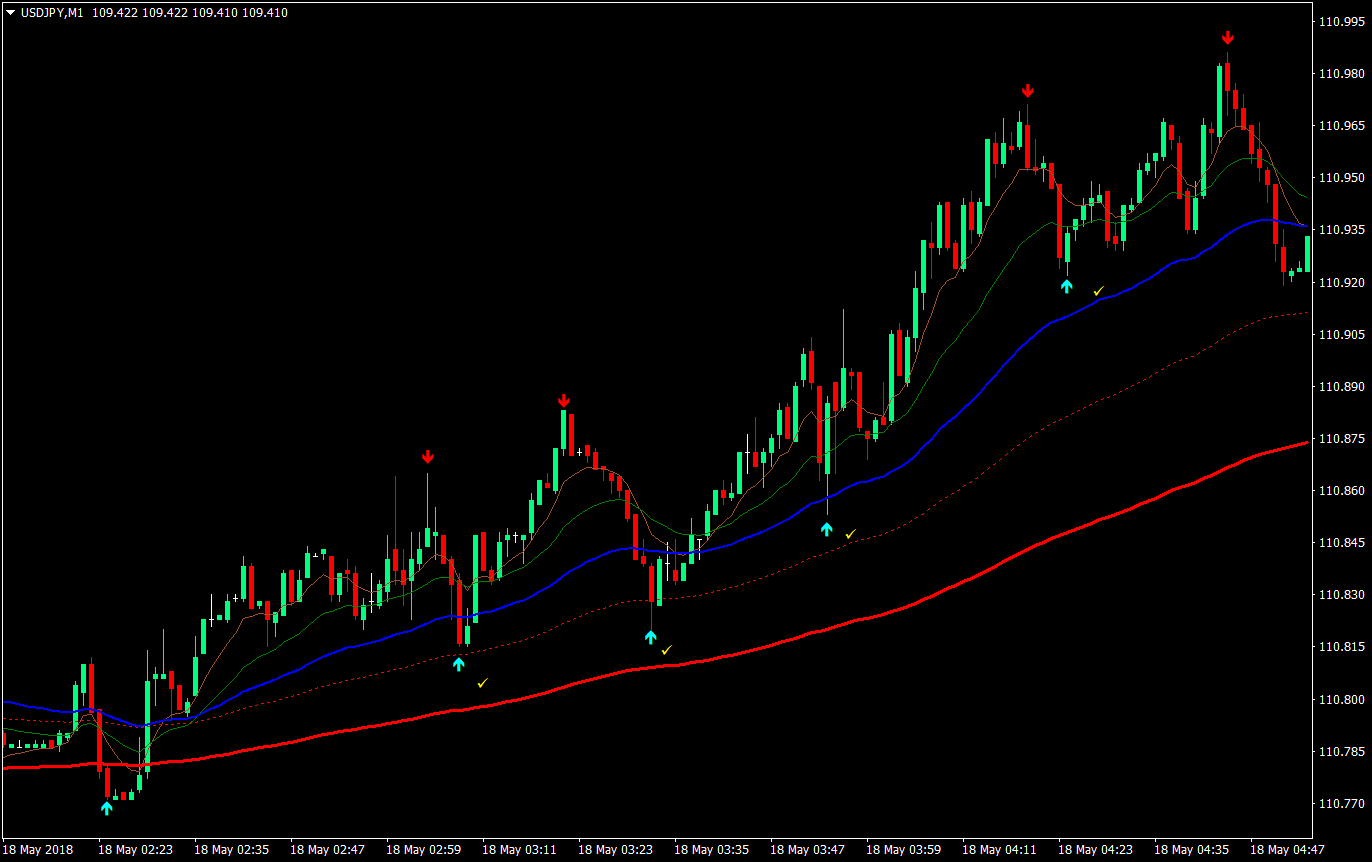The height and width of the screenshot is (862, 1372).
Task: Click the 110.875 price label
Action: [x=1342, y=438]
